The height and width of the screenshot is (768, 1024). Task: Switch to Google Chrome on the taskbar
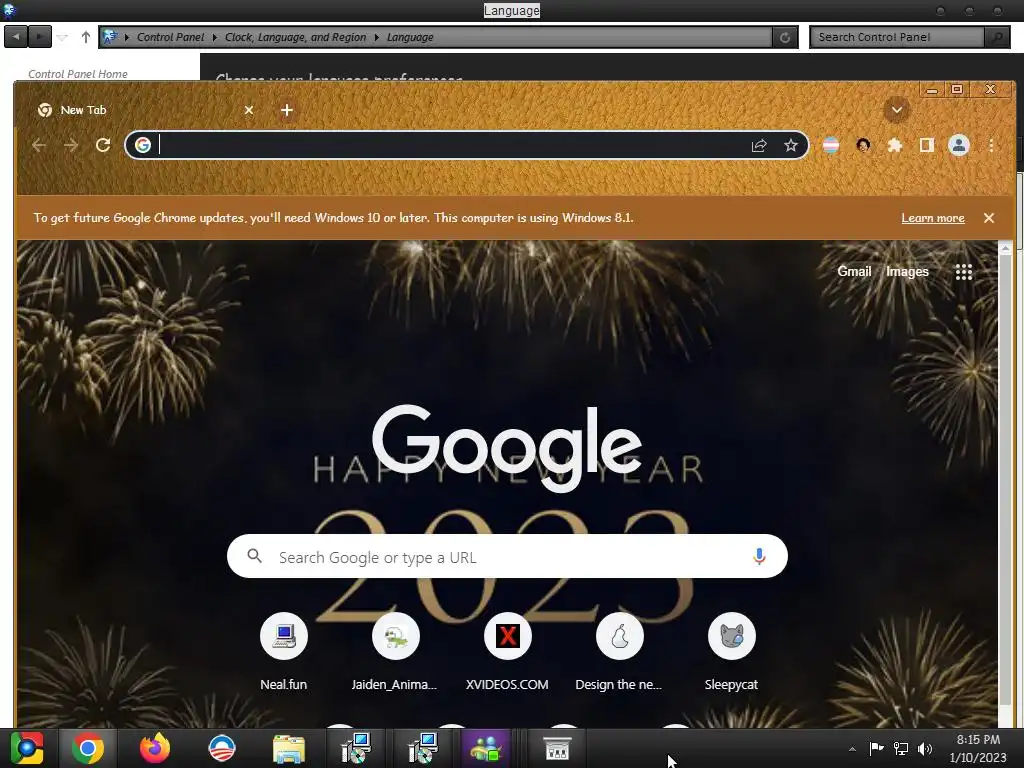tap(88, 748)
